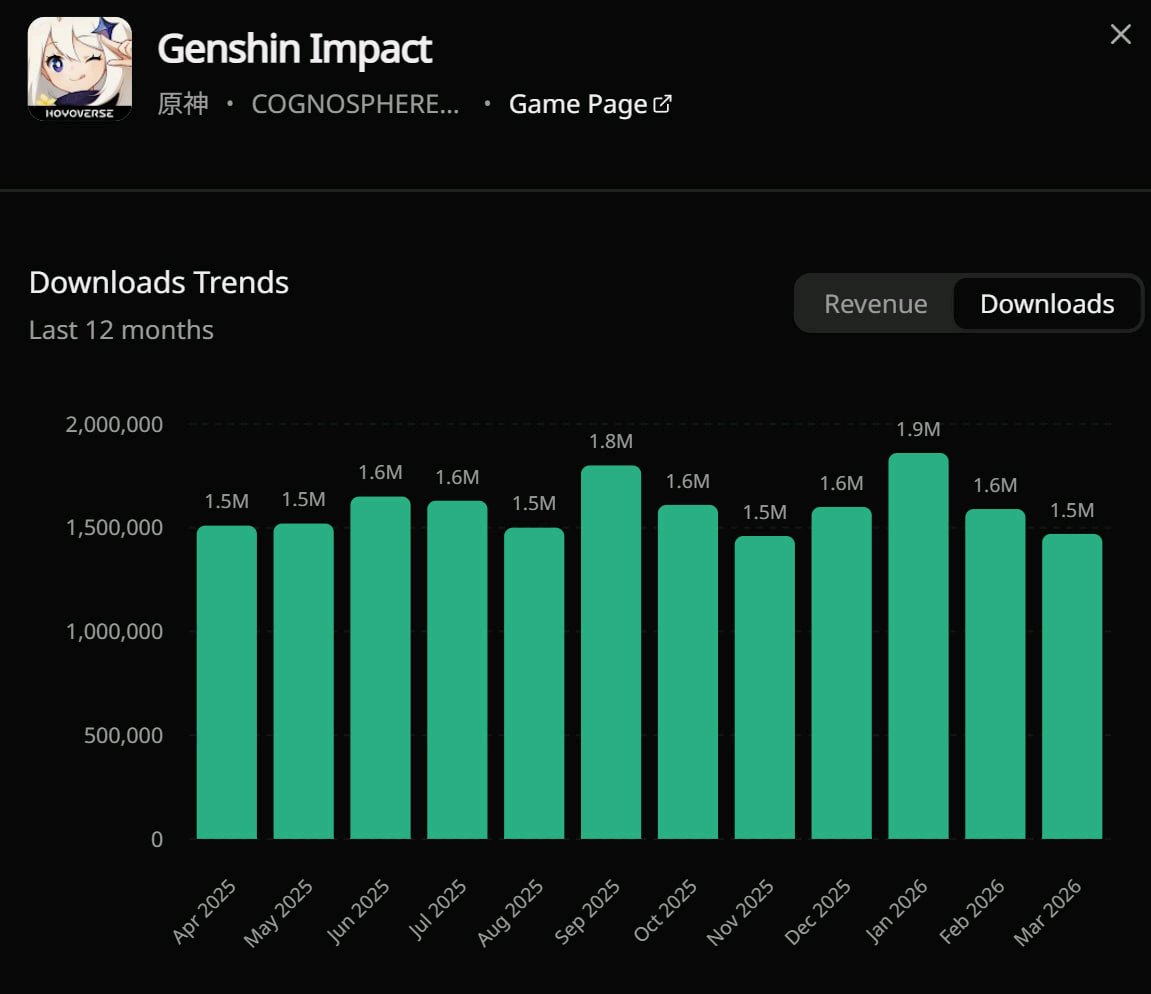1151x994 pixels.
Task: Click the May 2025 downloads bar
Action: [x=303, y=681]
